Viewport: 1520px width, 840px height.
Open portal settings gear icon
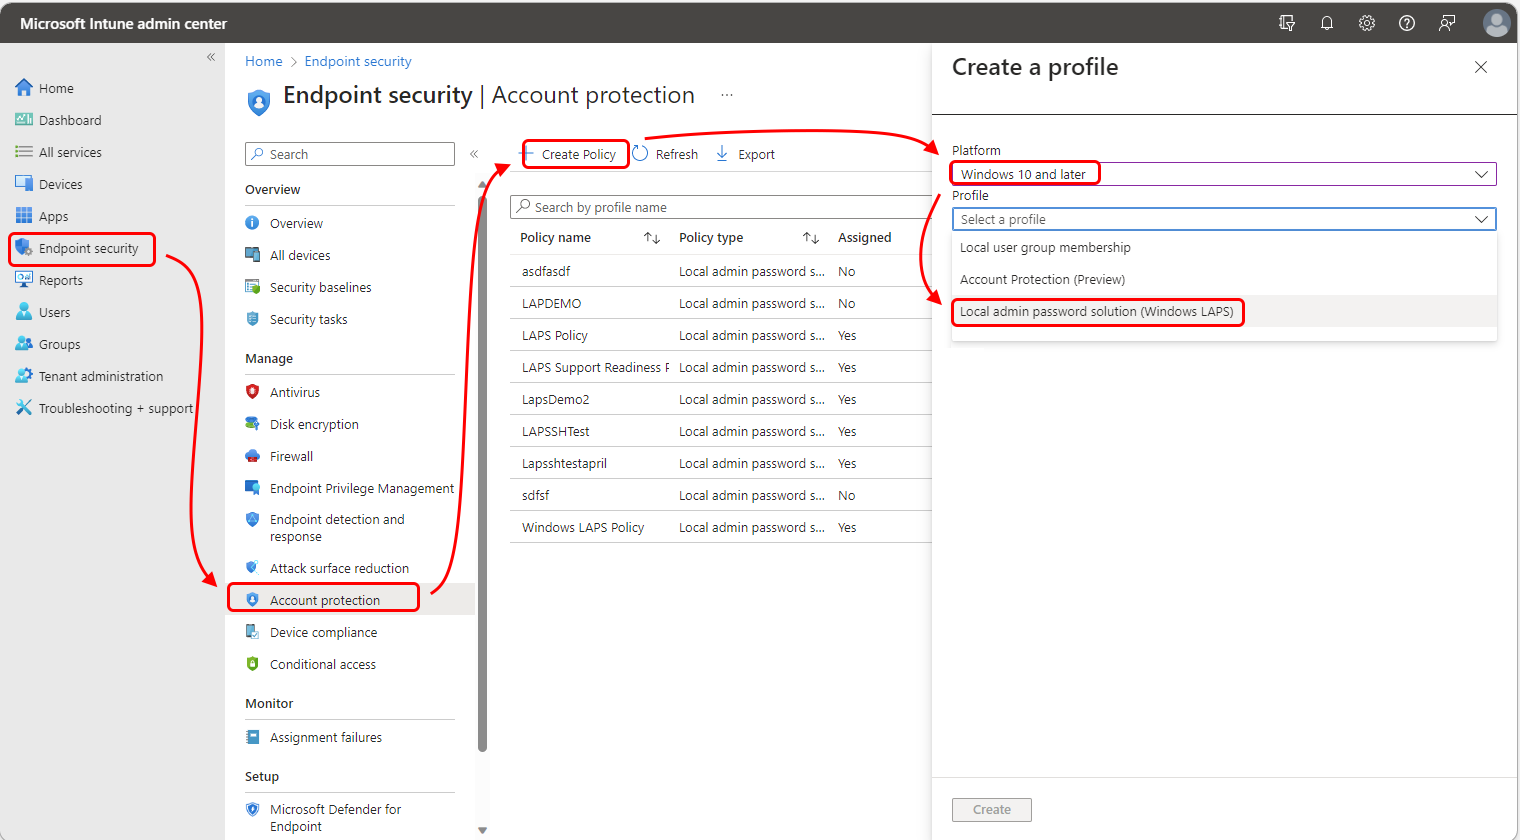pos(1367,23)
